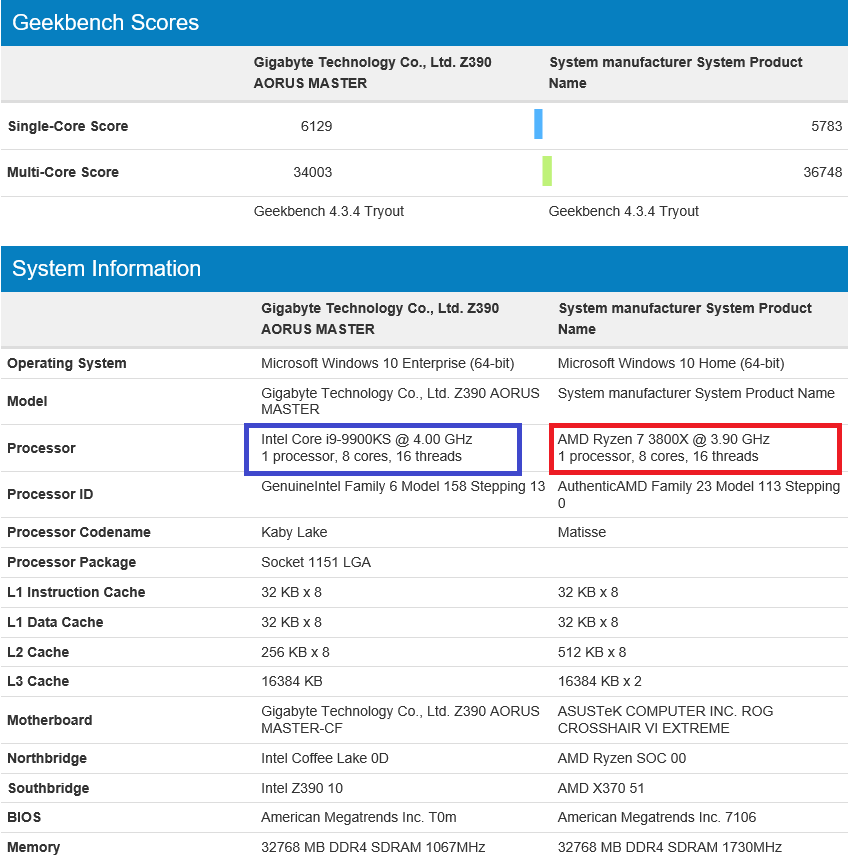Click the System Information section header
This screenshot has height=859, width=848.
(x=107, y=269)
